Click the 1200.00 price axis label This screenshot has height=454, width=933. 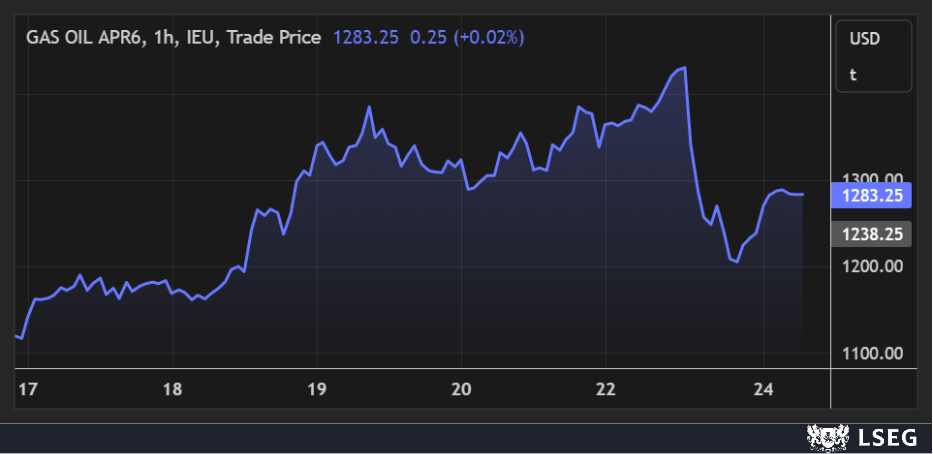(x=874, y=266)
